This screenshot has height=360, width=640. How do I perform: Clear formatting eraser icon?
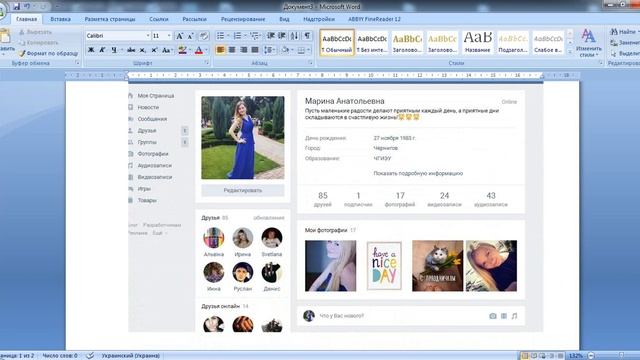pyautogui.click(x=204, y=36)
